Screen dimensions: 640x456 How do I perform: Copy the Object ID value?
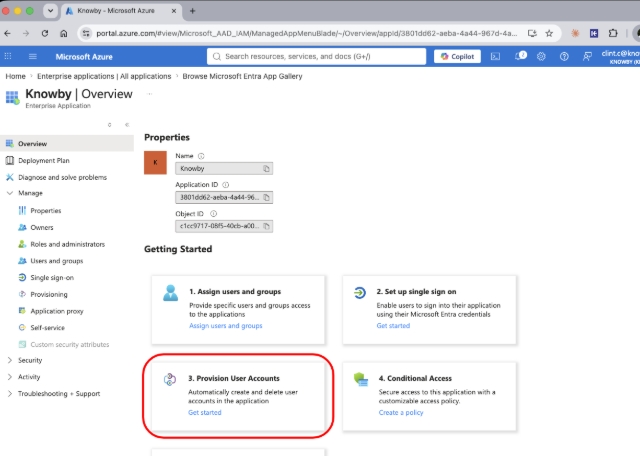pyautogui.click(x=267, y=226)
